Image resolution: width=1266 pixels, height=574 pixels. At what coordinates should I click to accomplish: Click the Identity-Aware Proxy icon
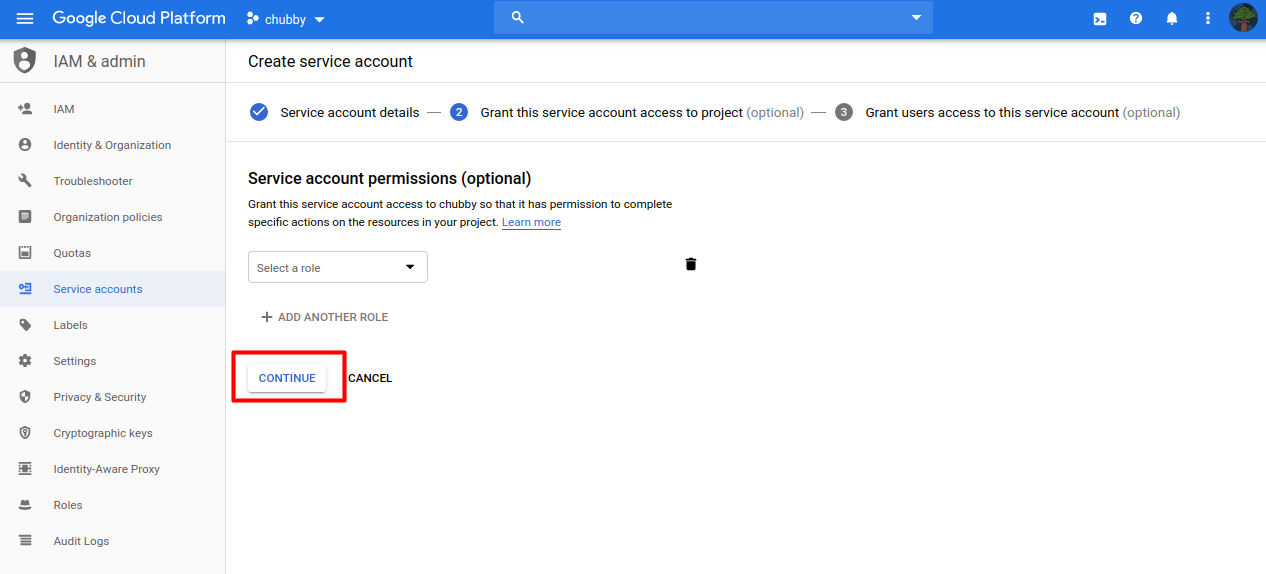(x=25, y=469)
